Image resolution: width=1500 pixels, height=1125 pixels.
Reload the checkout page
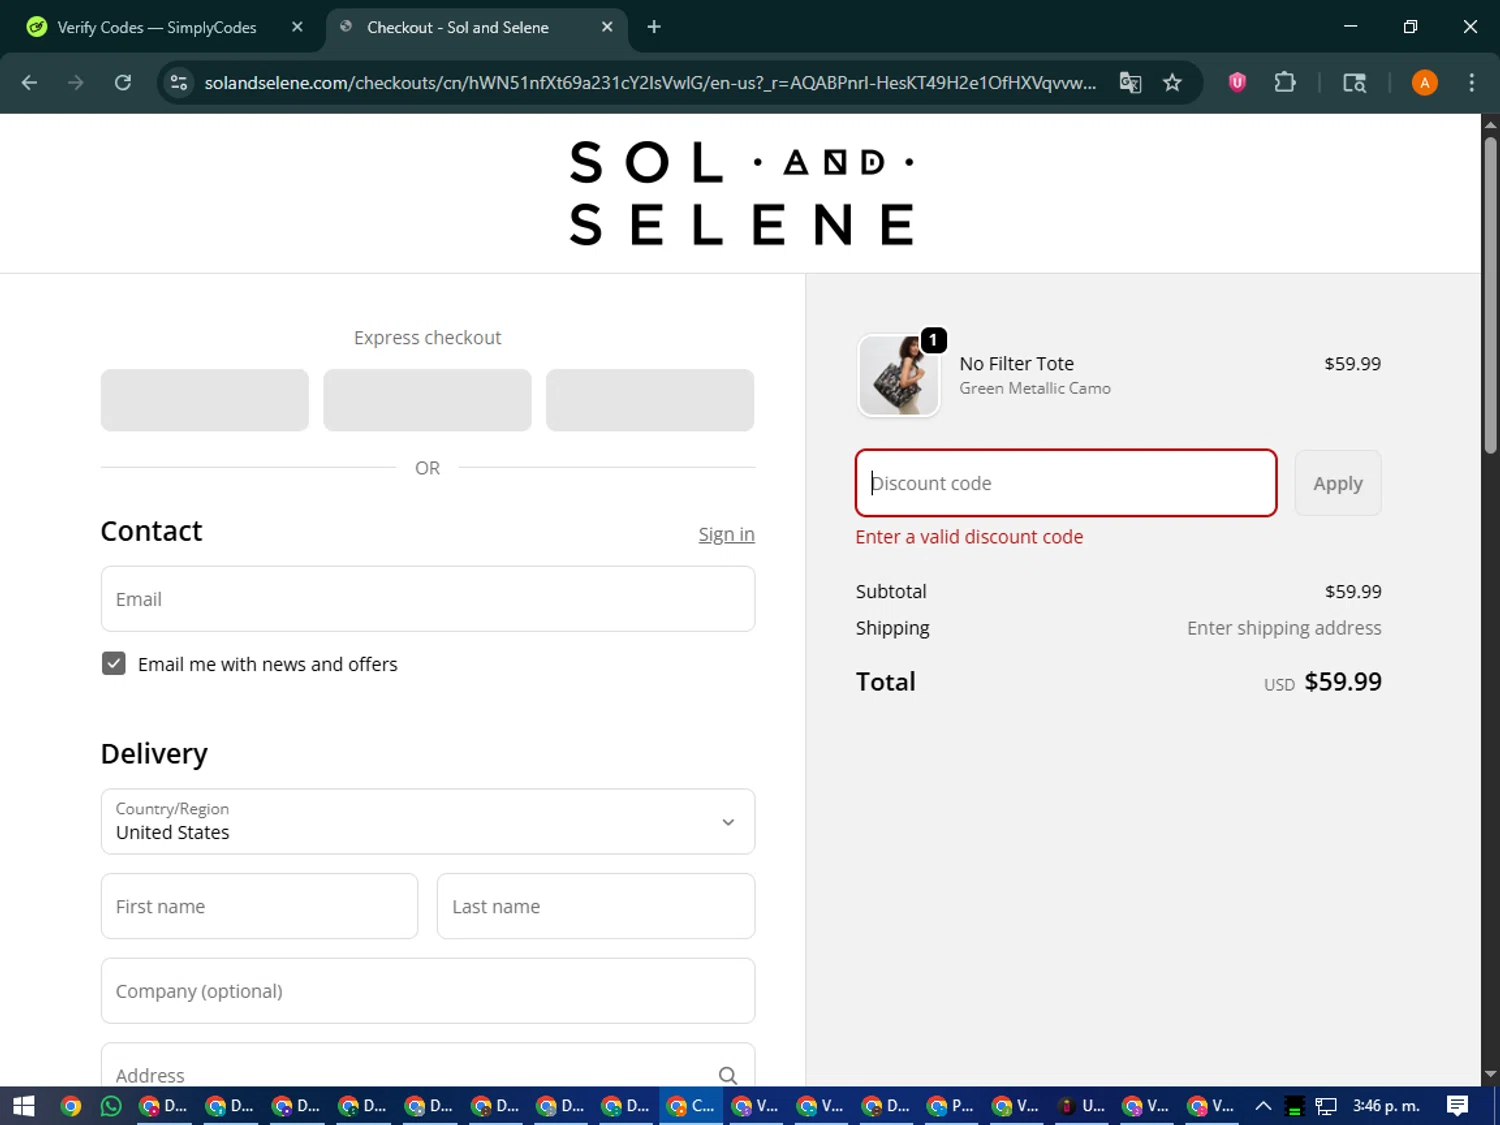[123, 83]
